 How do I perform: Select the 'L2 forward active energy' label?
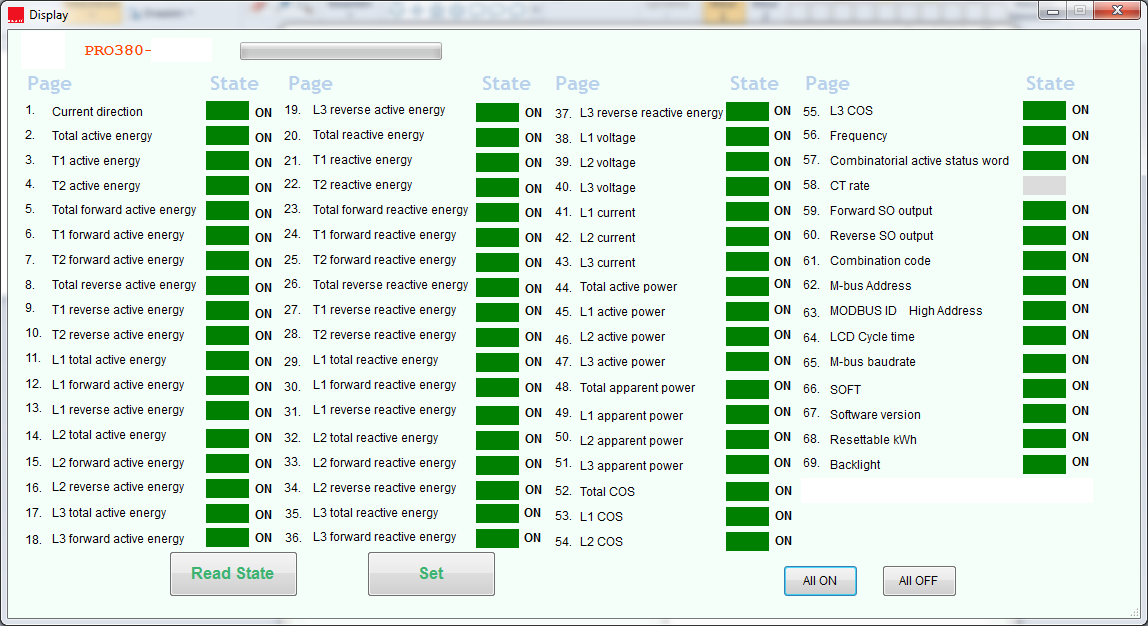click(118, 463)
